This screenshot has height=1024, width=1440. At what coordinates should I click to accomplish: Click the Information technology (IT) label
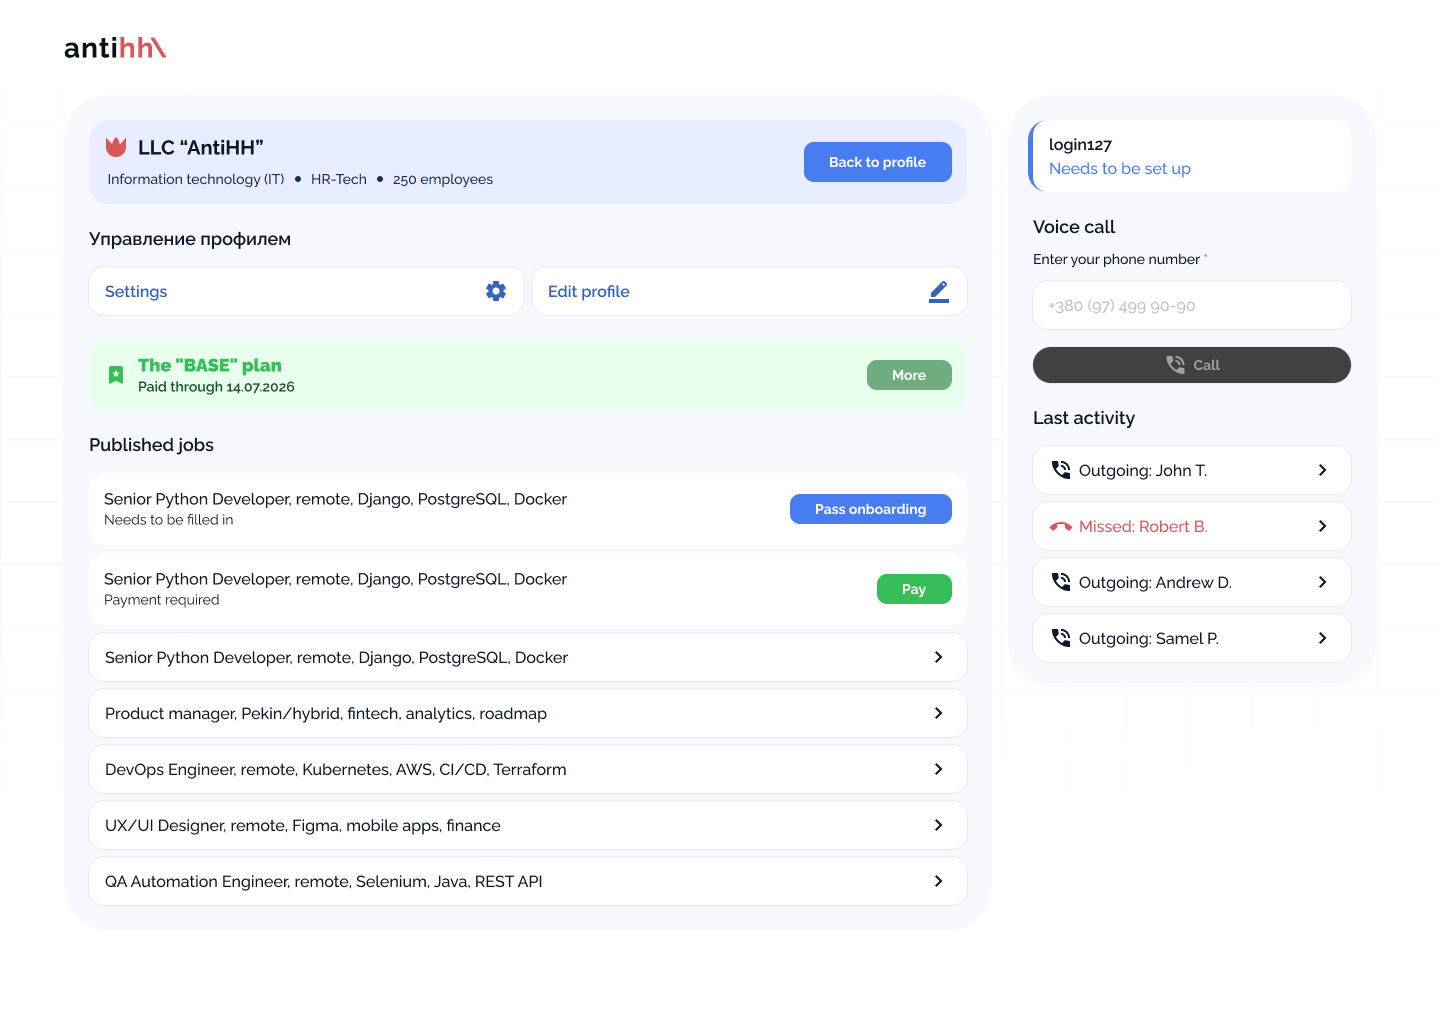(x=196, y=180)
